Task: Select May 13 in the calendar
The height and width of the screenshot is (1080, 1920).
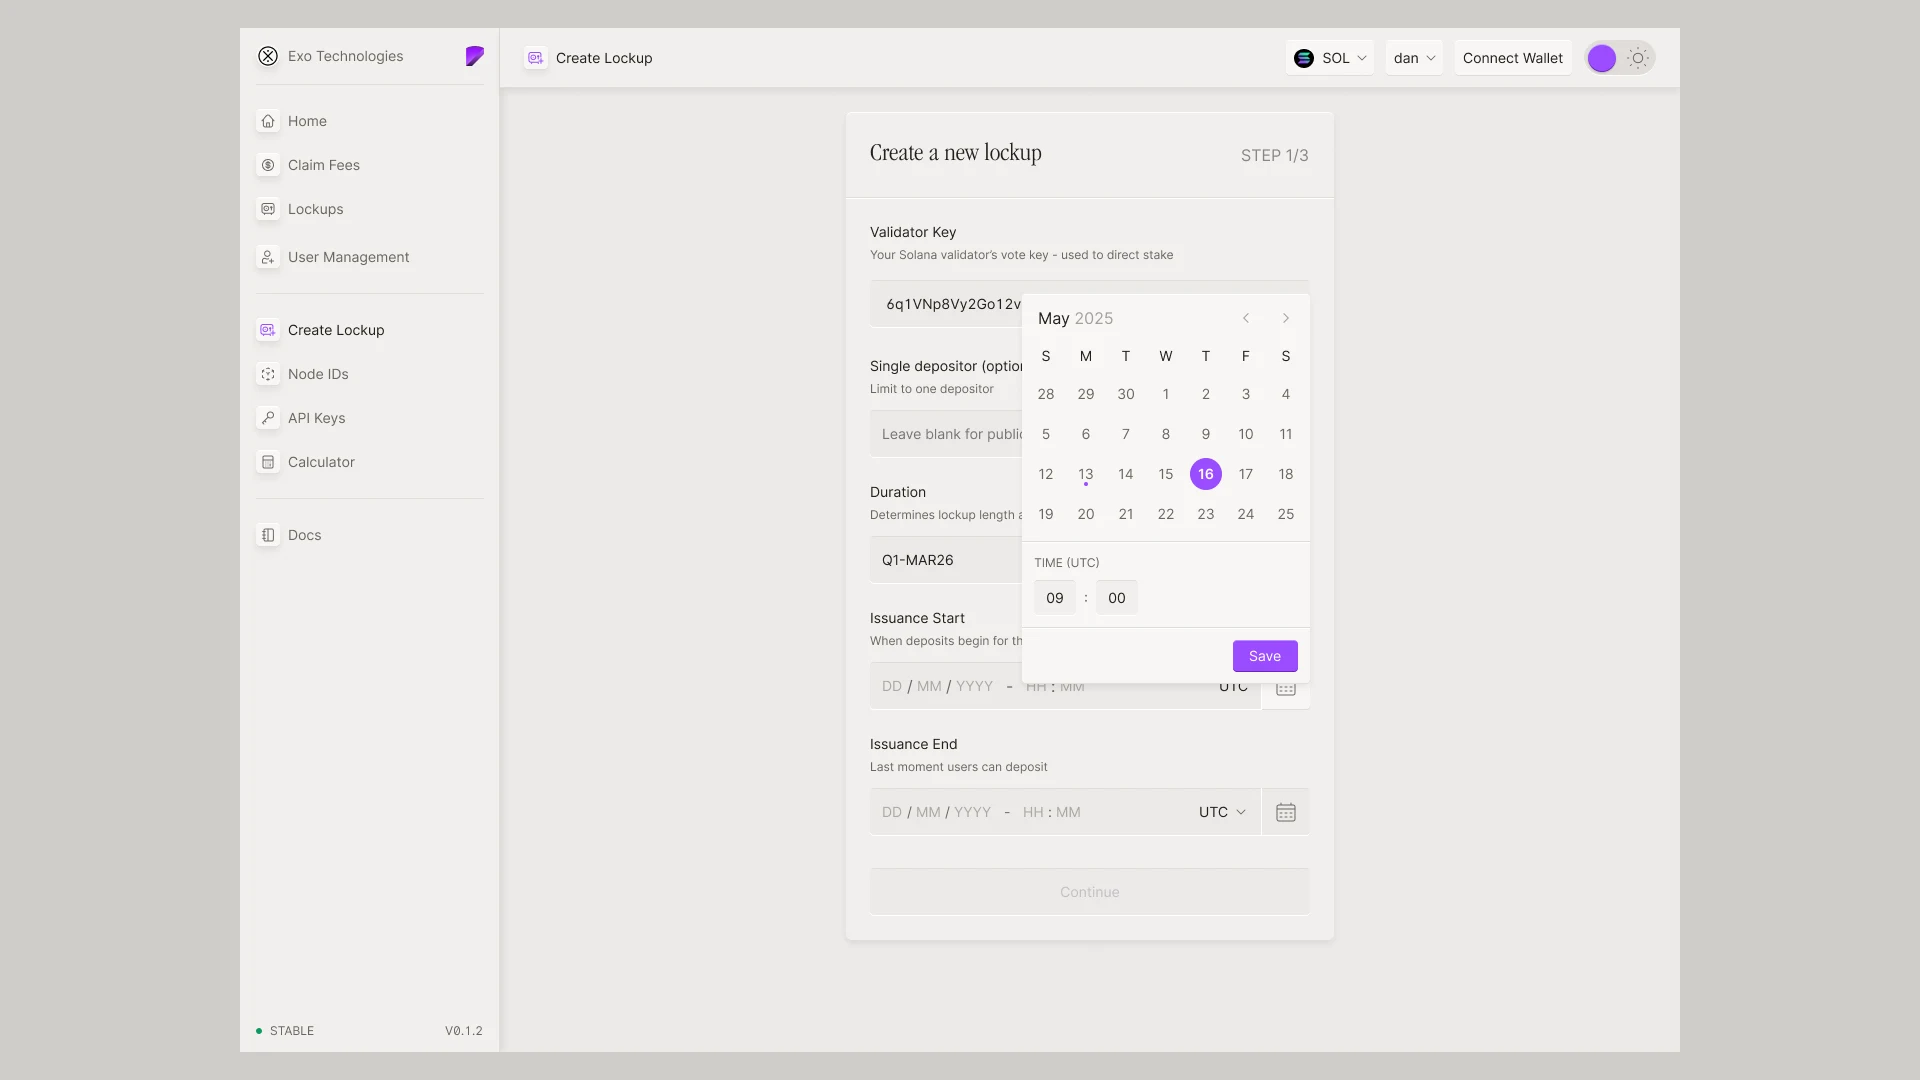Action: [x=1086, y=474]
